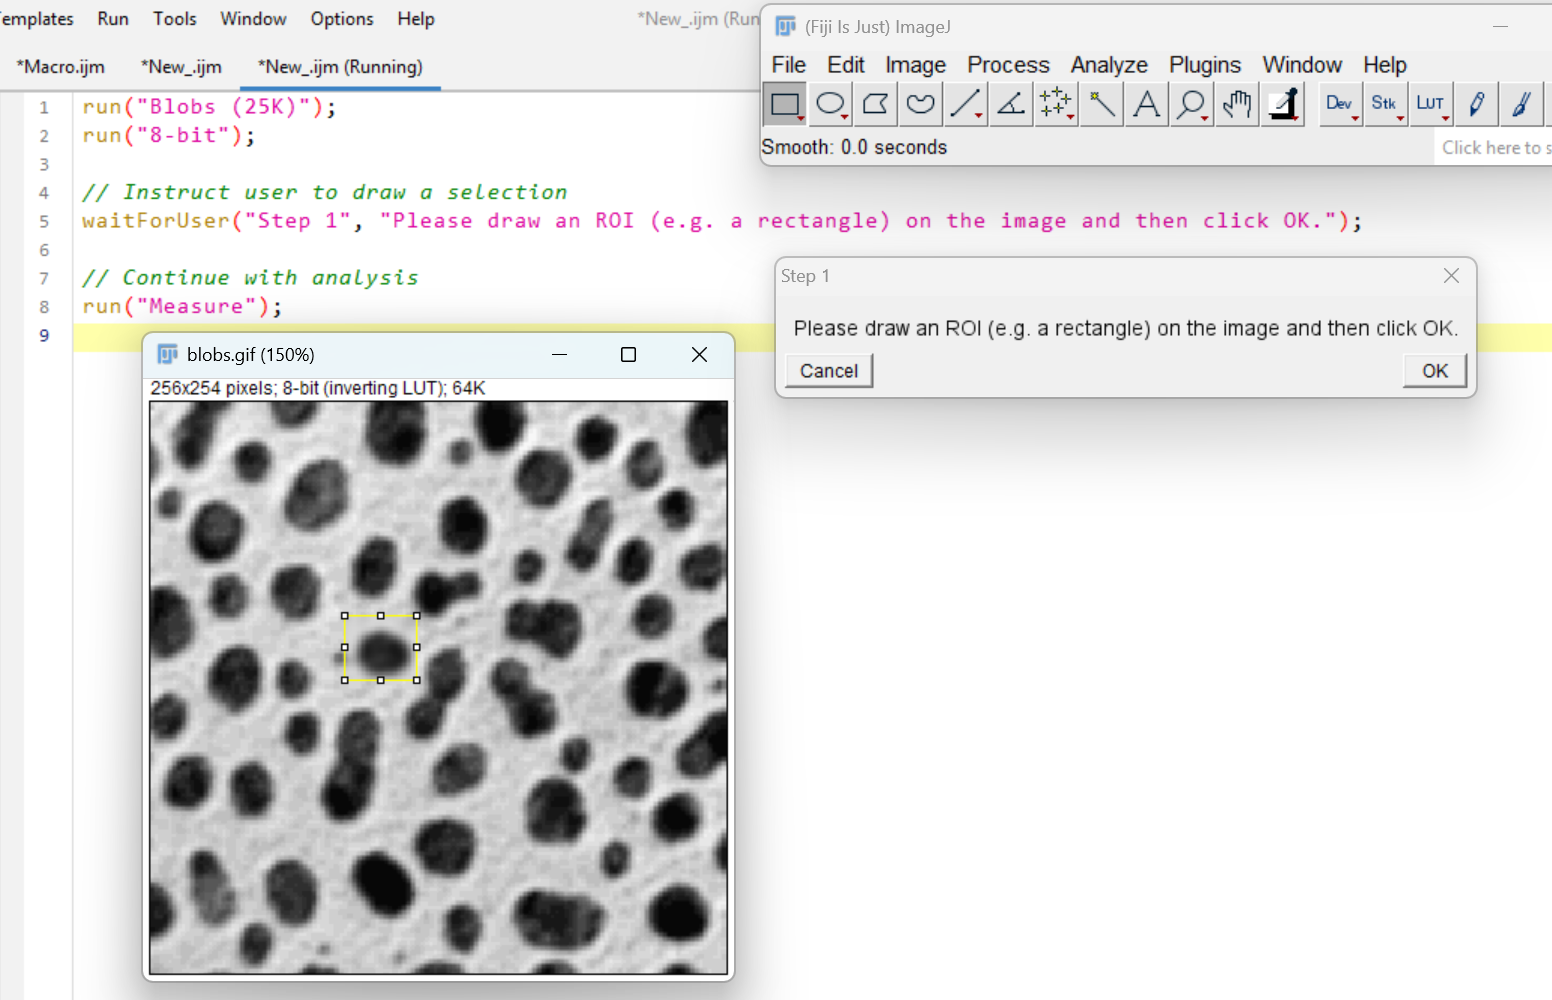Switch to the *Macro.ijm tab
Image resolution: width=1552 pixels, height=1000 pixels.
click(x=61, y=67)
